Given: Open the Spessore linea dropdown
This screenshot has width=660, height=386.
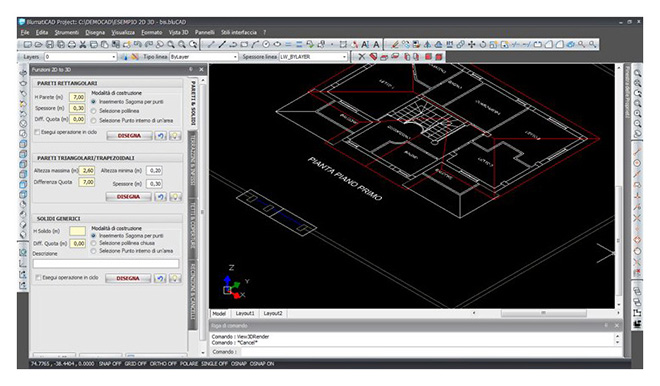Looking at the screenshot, I should point(313,57).
